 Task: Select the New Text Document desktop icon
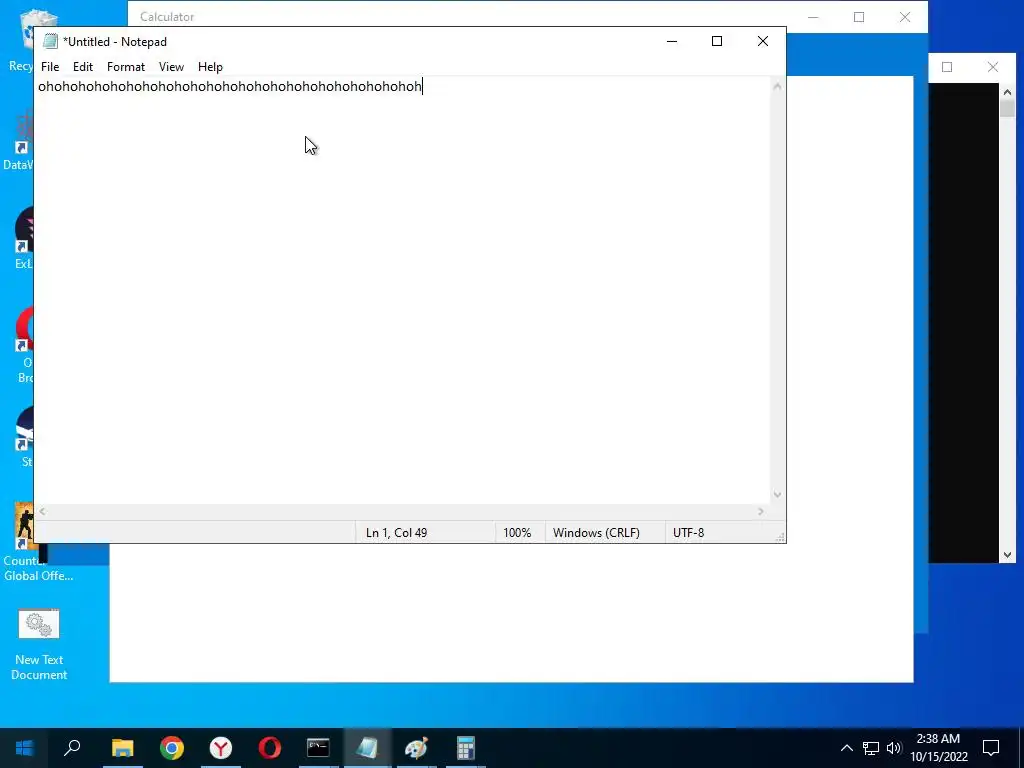(39, 645)
